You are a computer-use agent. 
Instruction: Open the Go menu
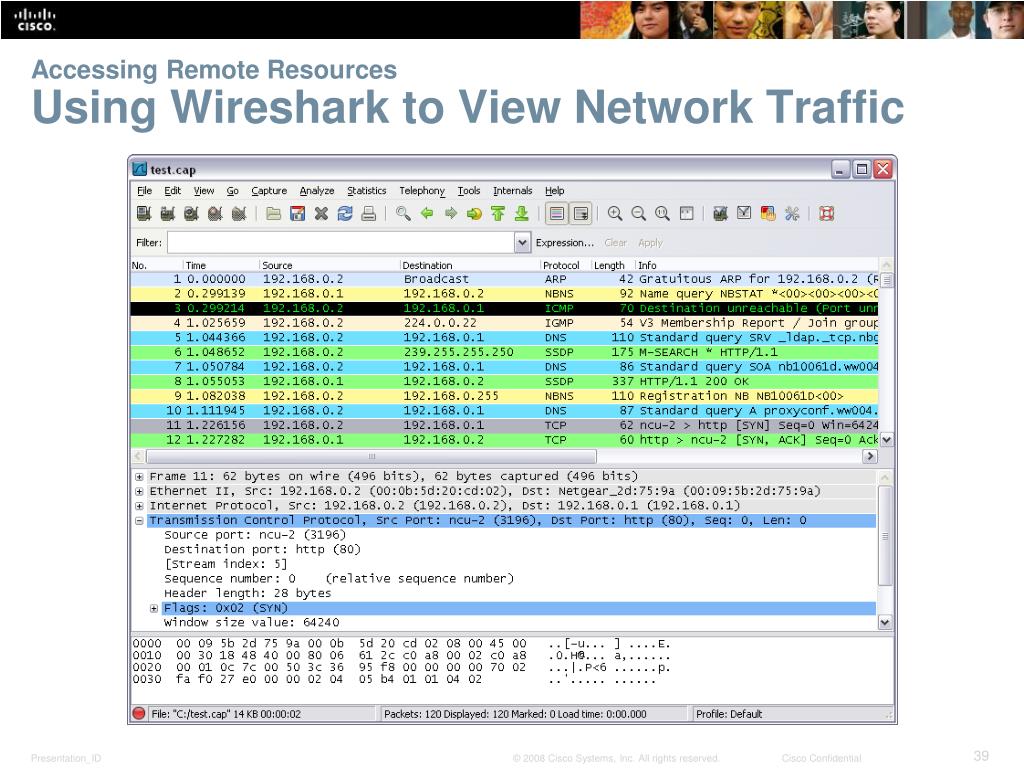232,191
